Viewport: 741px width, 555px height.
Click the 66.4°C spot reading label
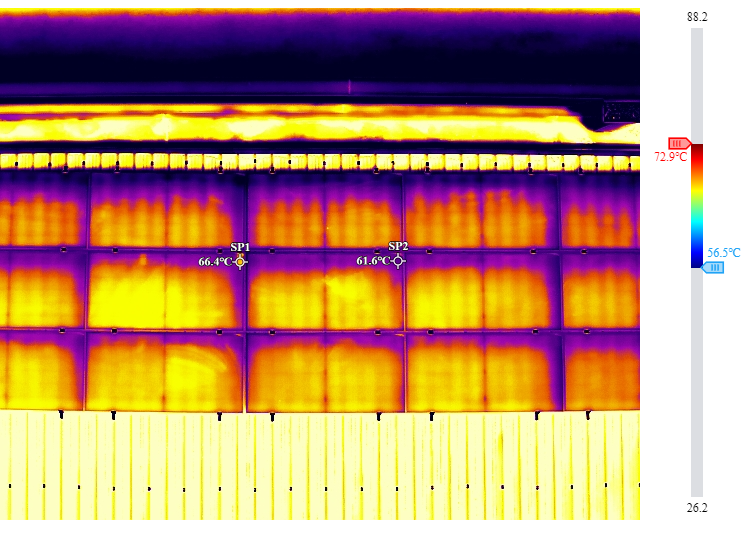tap(215, 262)
